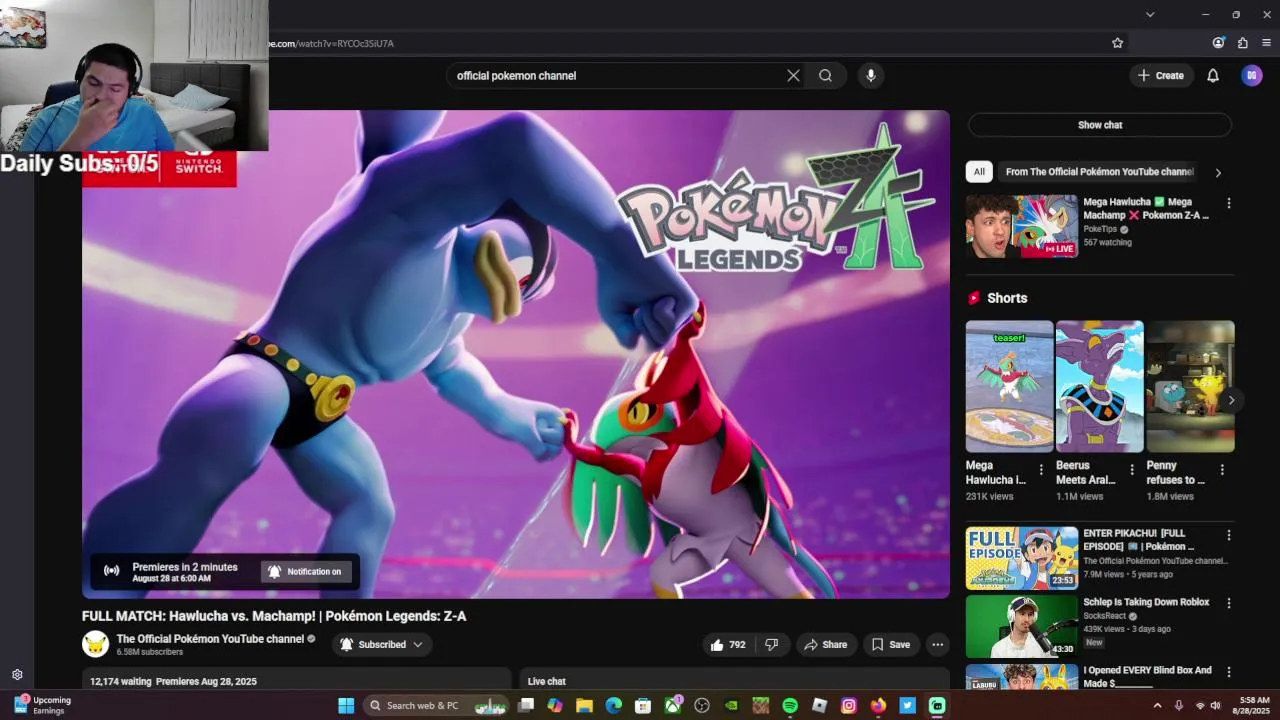Open options for PokeTips live video
The image size is (1280, 720).
pyautogui.click(x=1229, y=203)
